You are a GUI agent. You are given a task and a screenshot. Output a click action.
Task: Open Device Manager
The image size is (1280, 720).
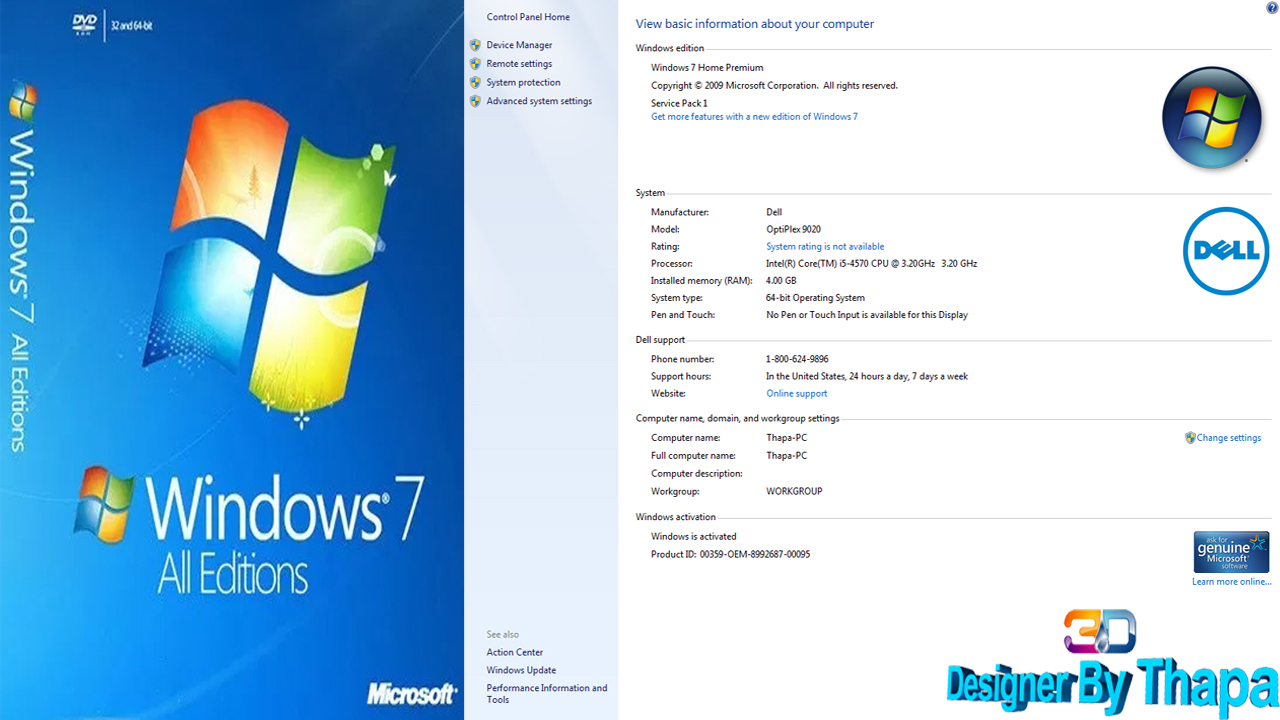click(x=519, y=45)
